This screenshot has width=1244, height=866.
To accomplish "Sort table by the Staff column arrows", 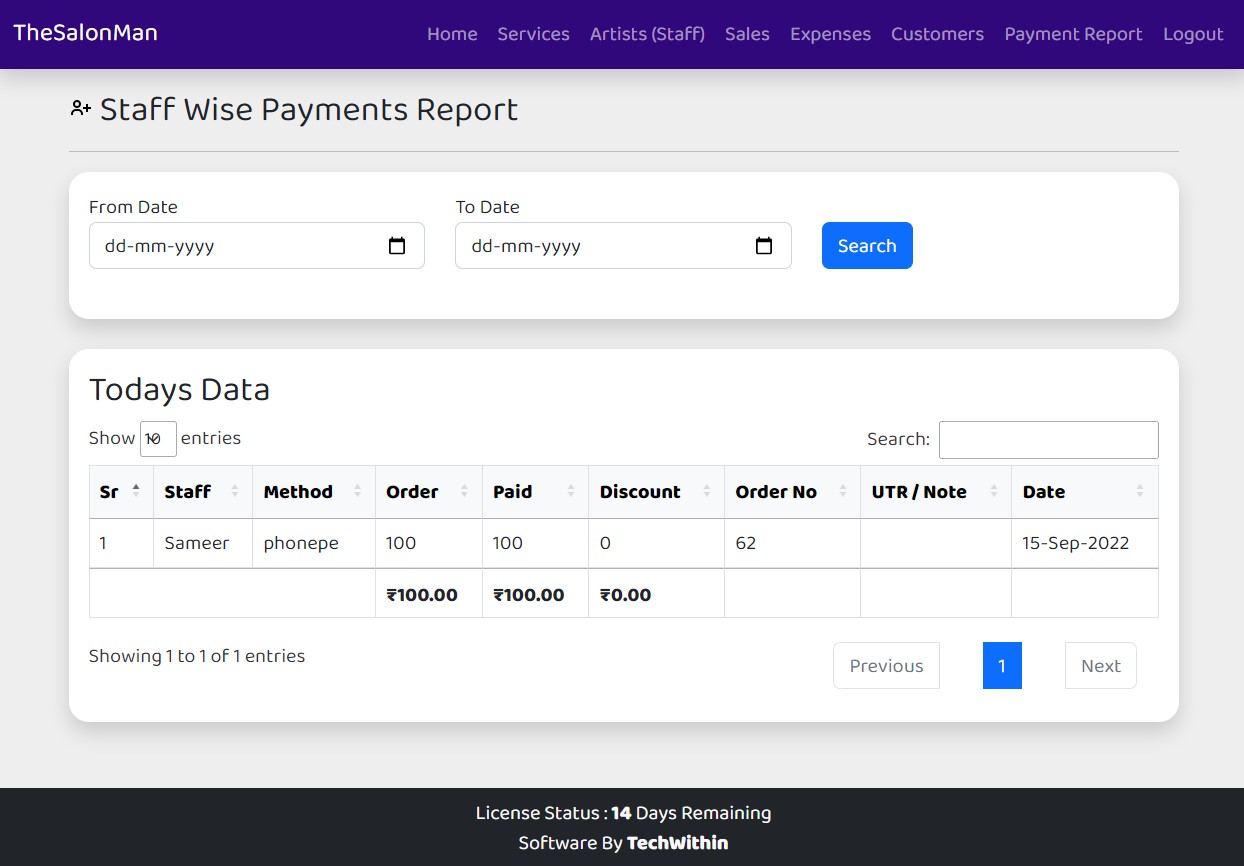I will click(x=235, y=491).
